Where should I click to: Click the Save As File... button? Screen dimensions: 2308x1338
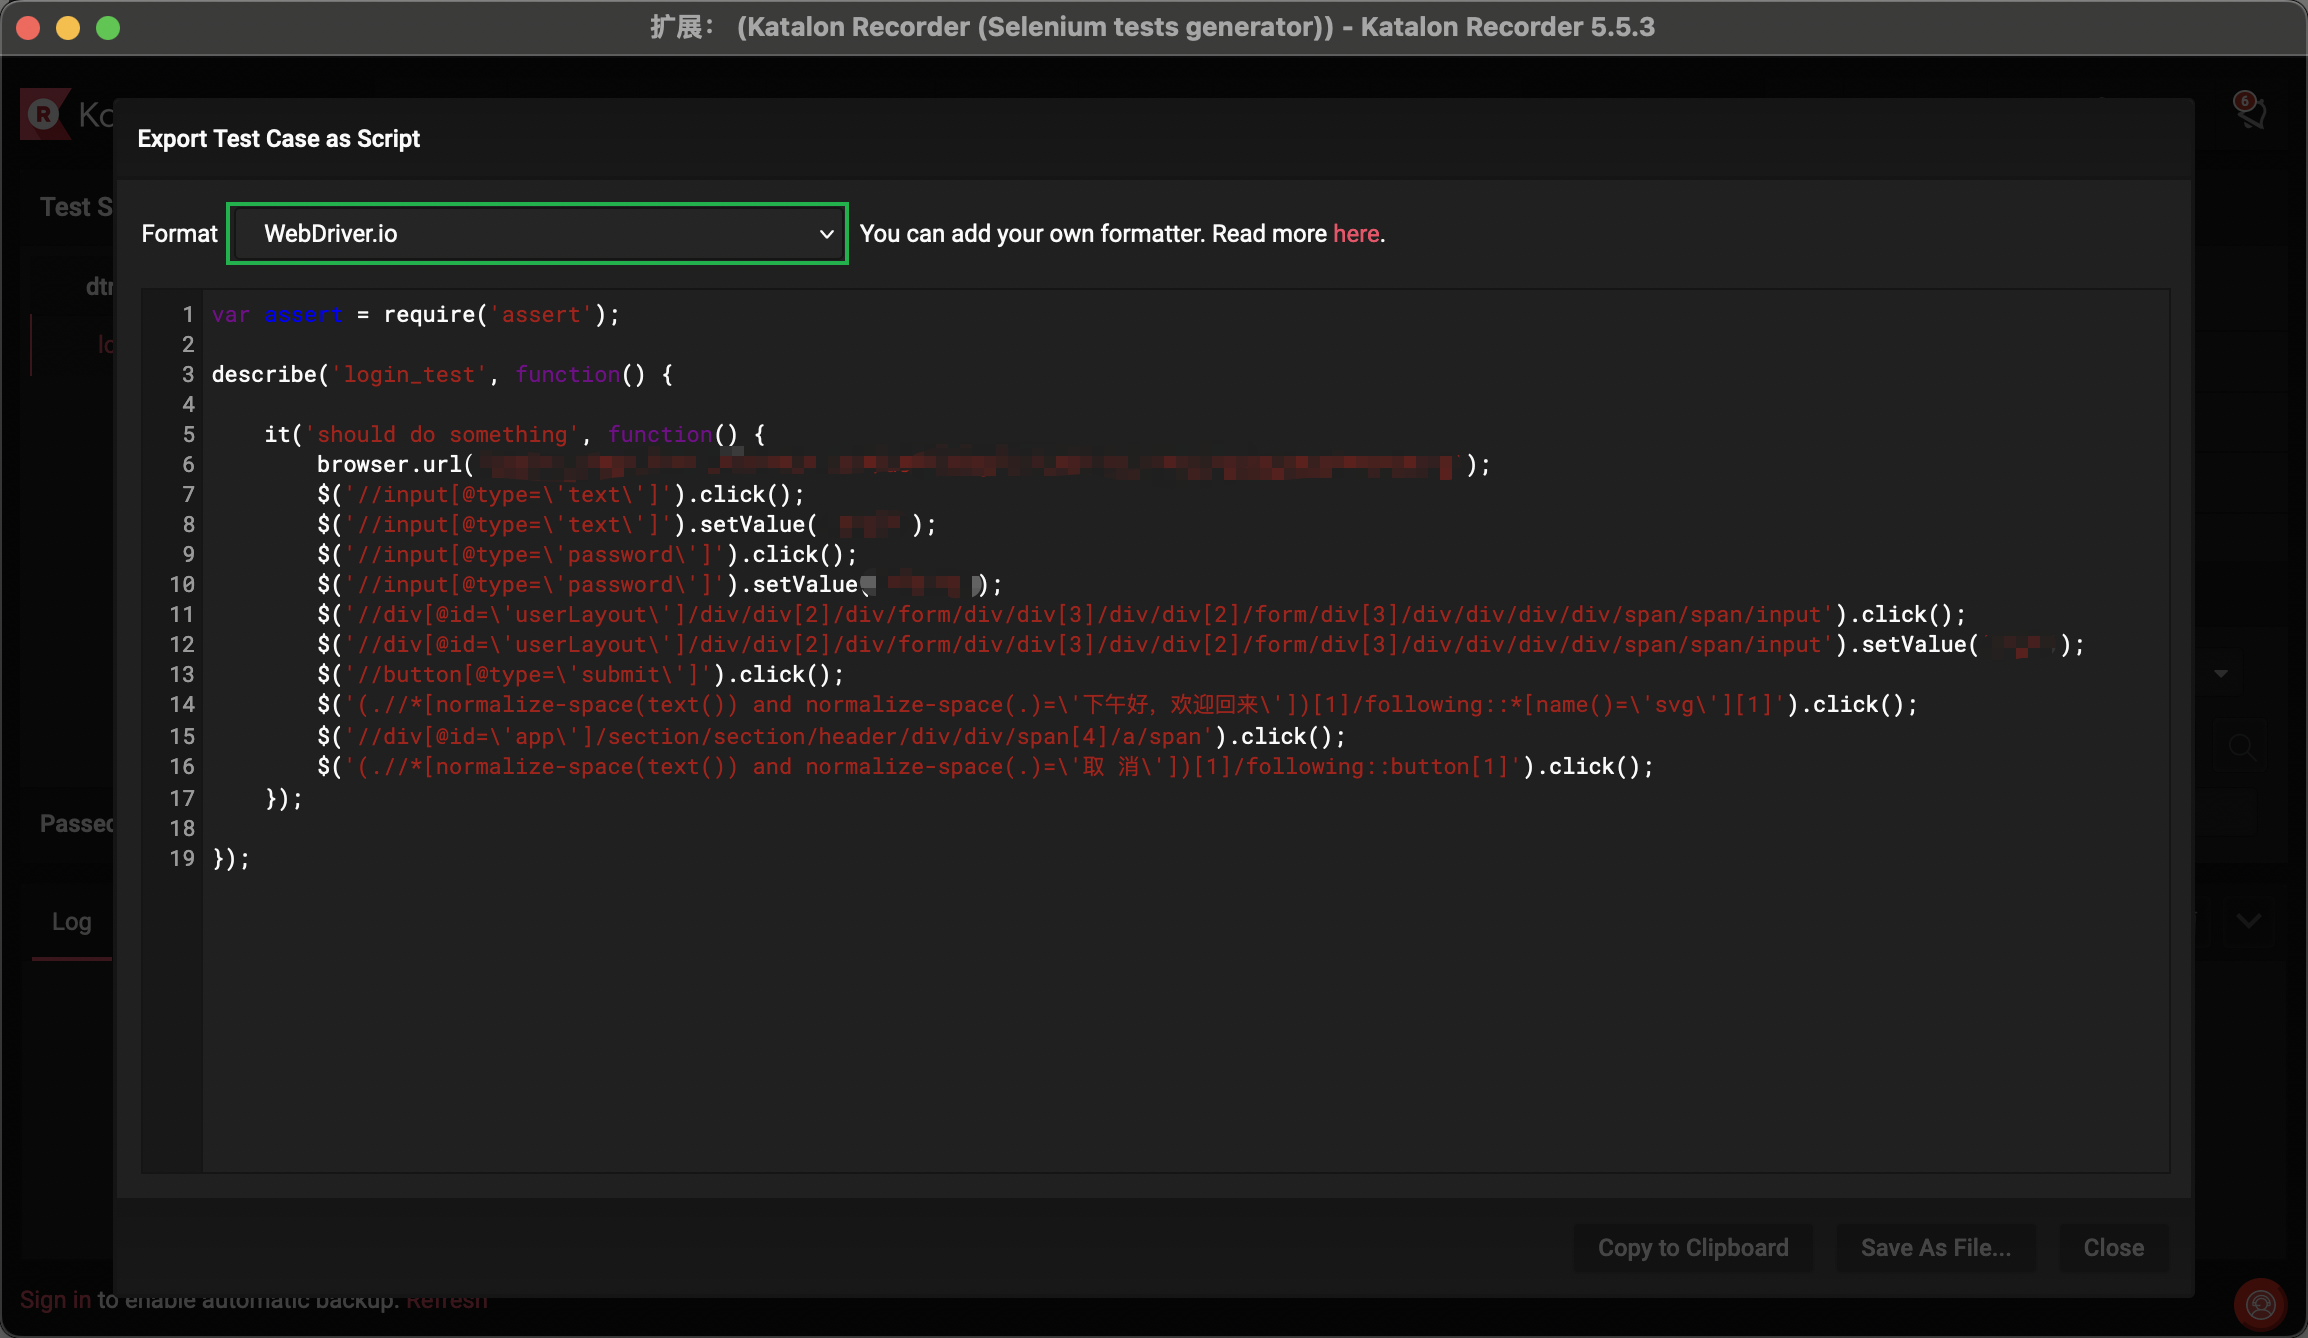(1936, 1248)
